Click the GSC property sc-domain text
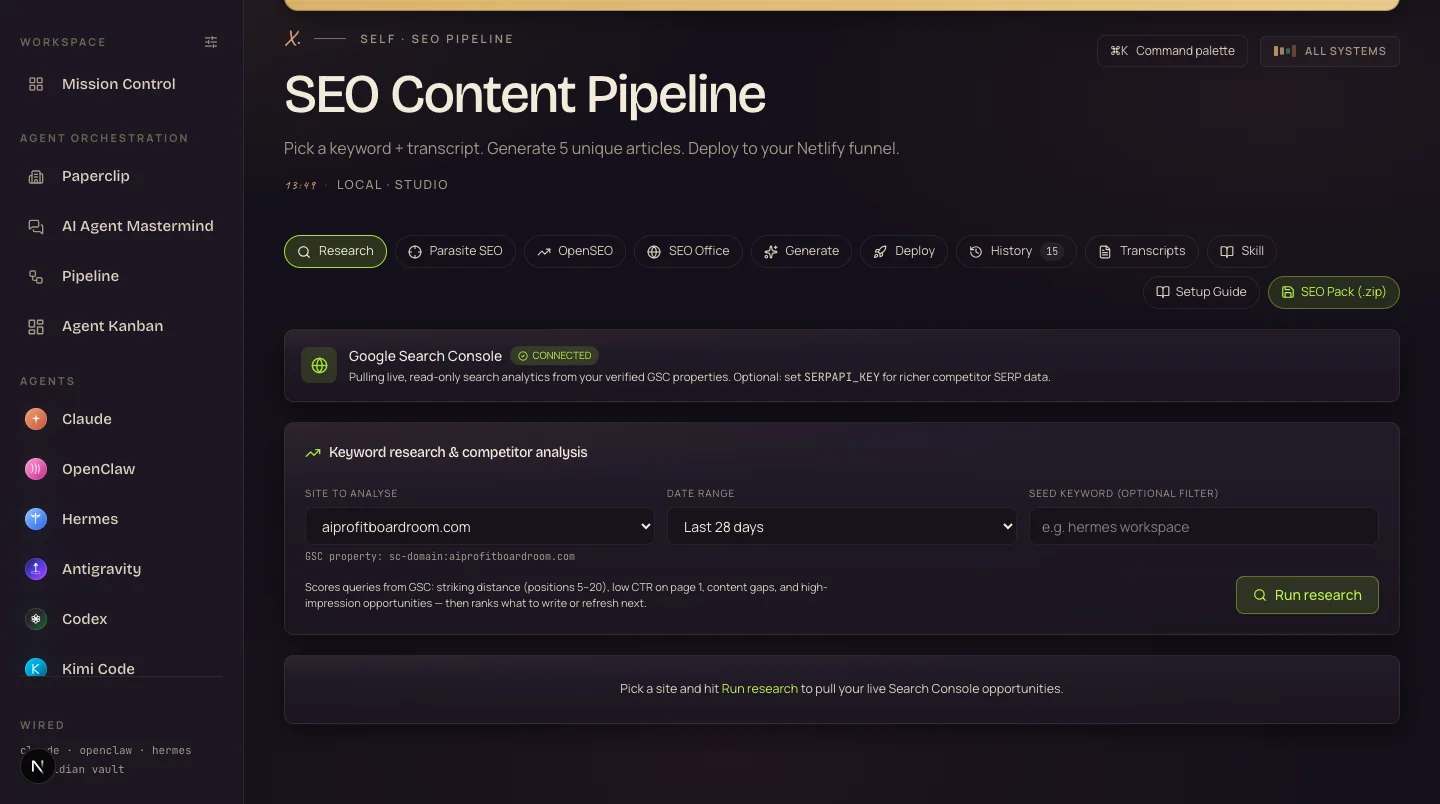 (440, 556)
